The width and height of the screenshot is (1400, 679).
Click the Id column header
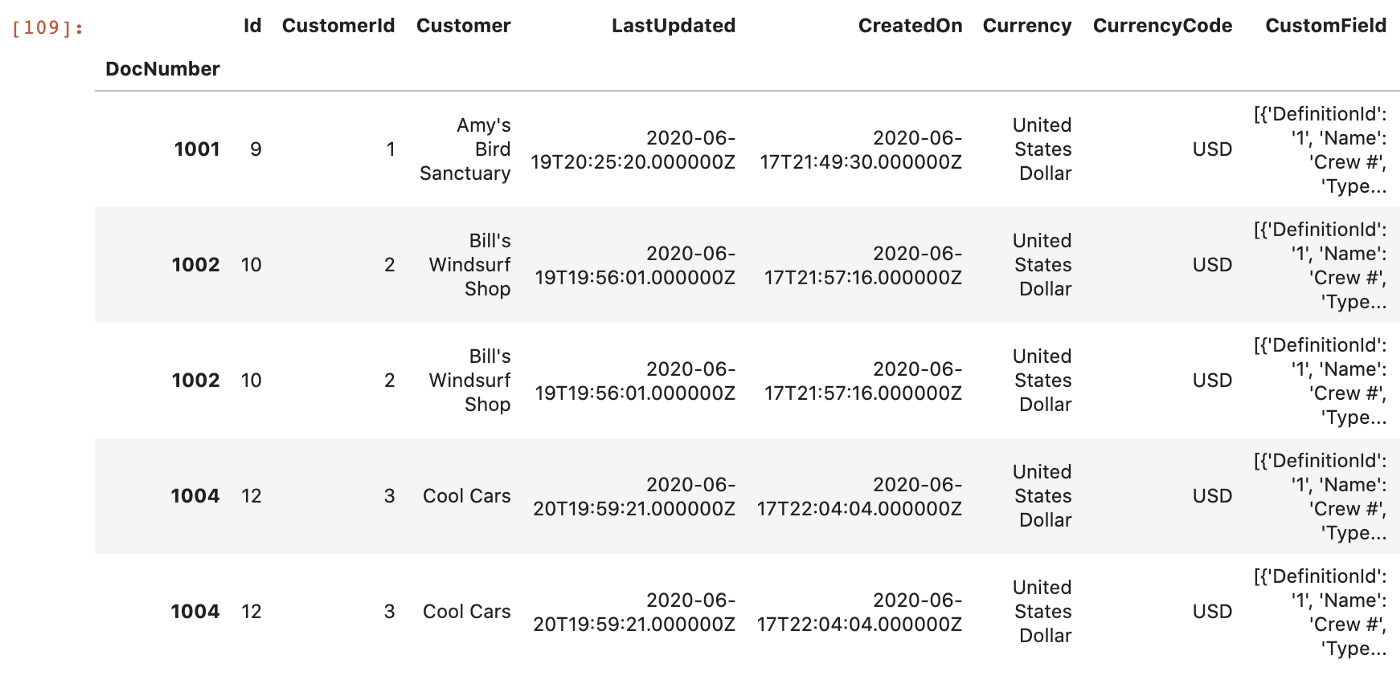(252, 26)
